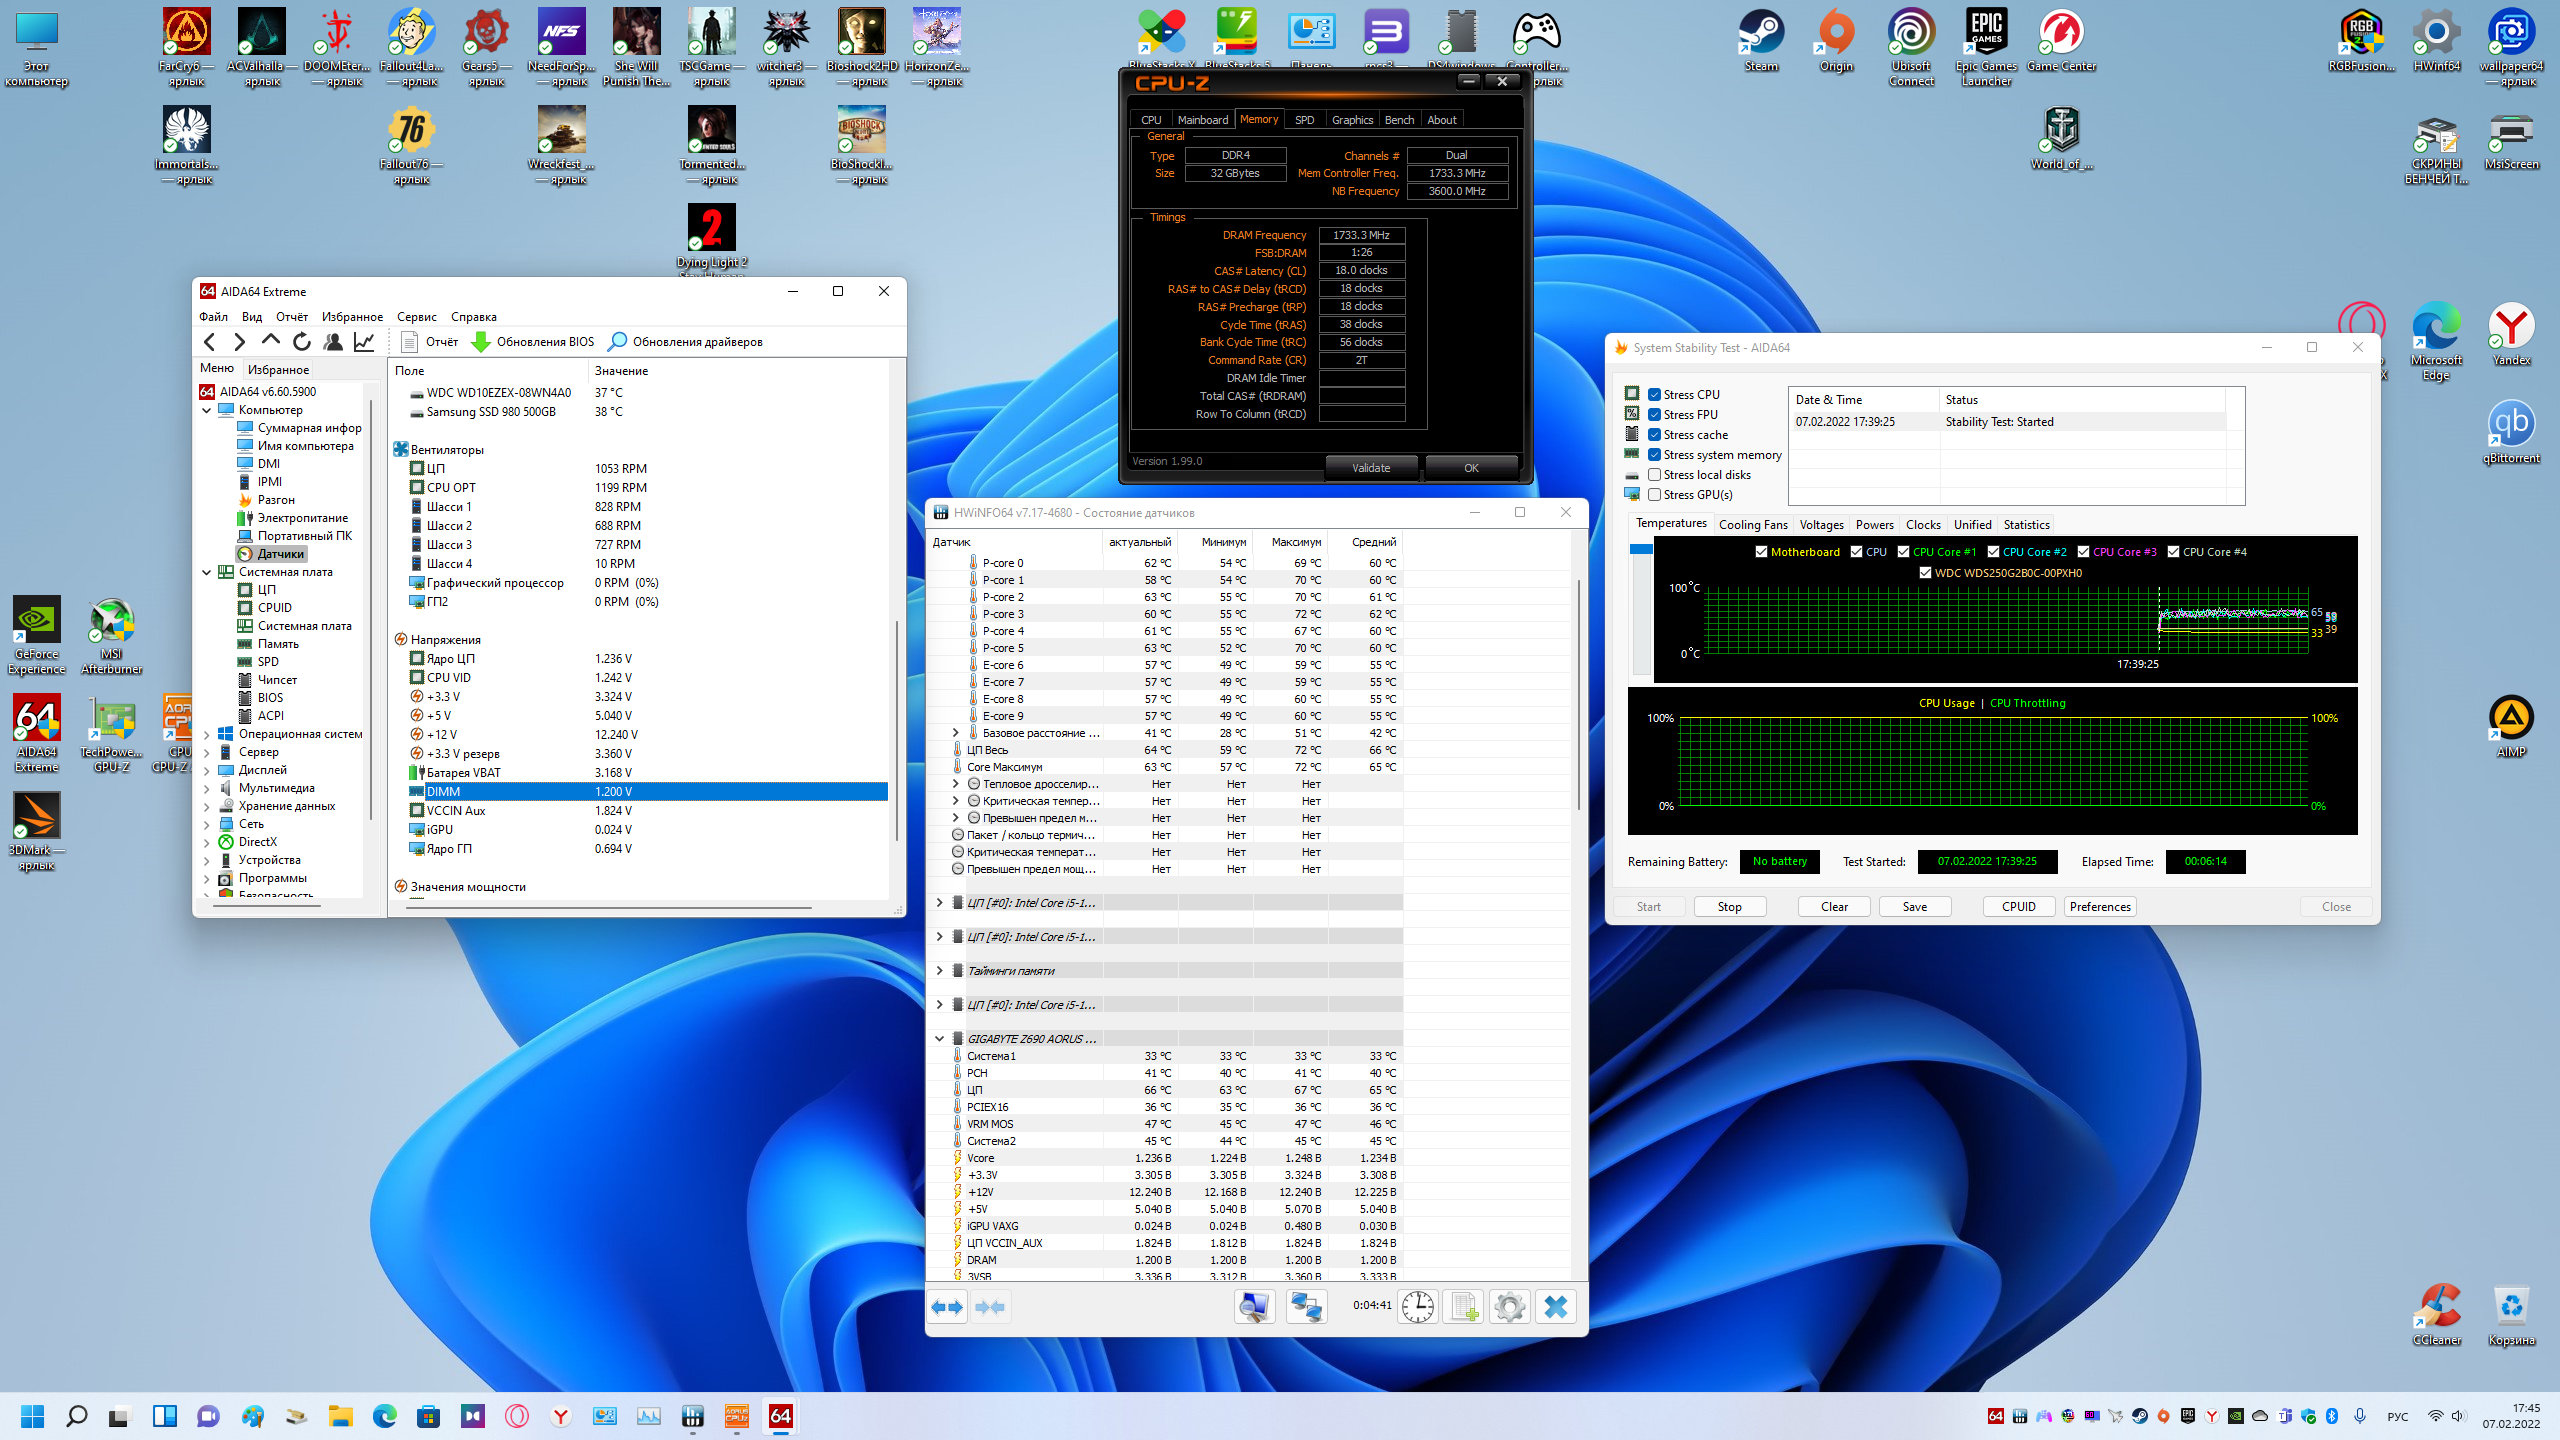
Task: Click HWiNFO blue X close-sensors icon
Action: pos(1555,1306)
